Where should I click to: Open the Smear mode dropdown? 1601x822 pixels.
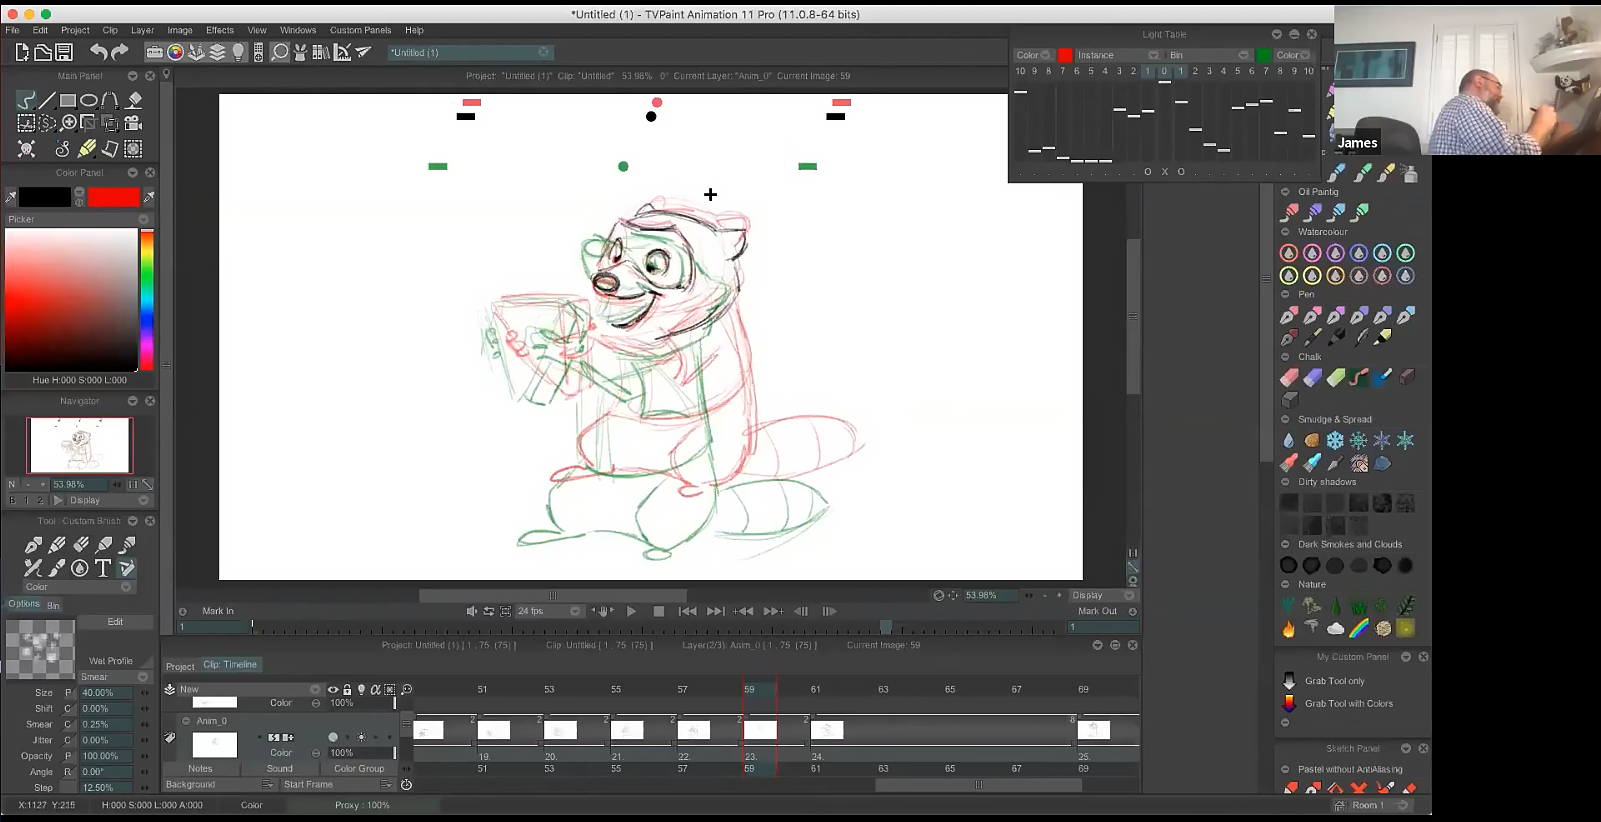click(x=113, y=677)
